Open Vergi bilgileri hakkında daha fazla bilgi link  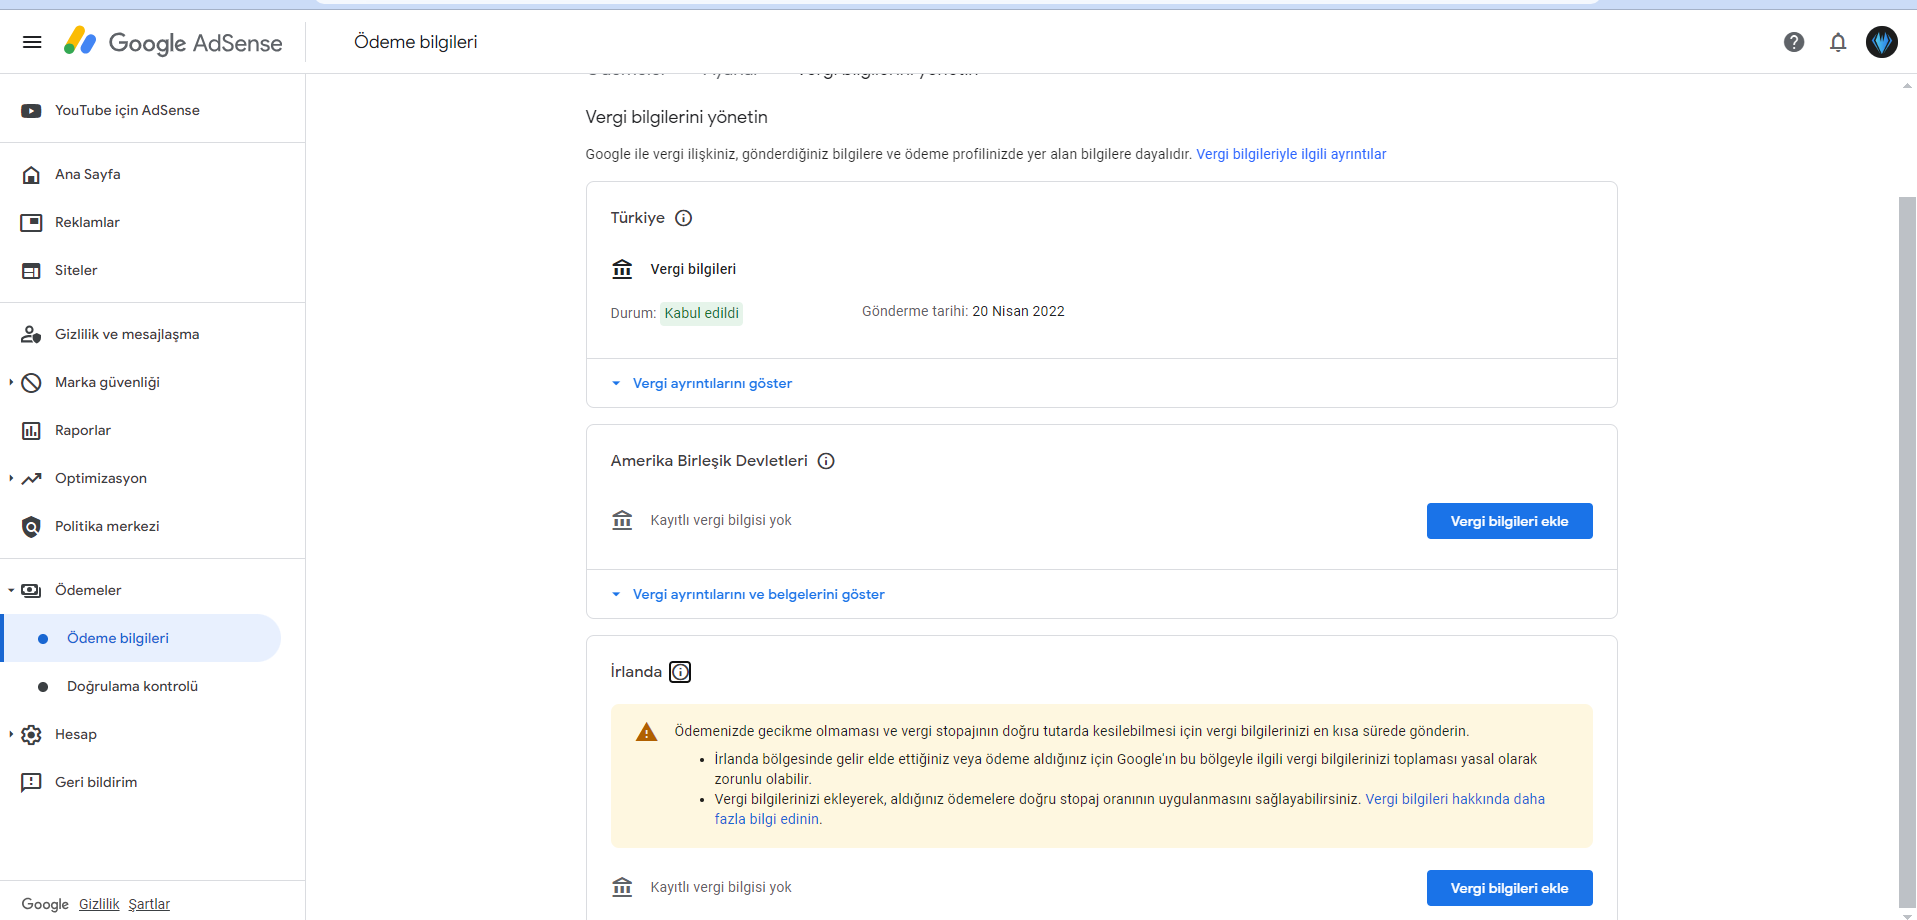[x=1455, y=799]
